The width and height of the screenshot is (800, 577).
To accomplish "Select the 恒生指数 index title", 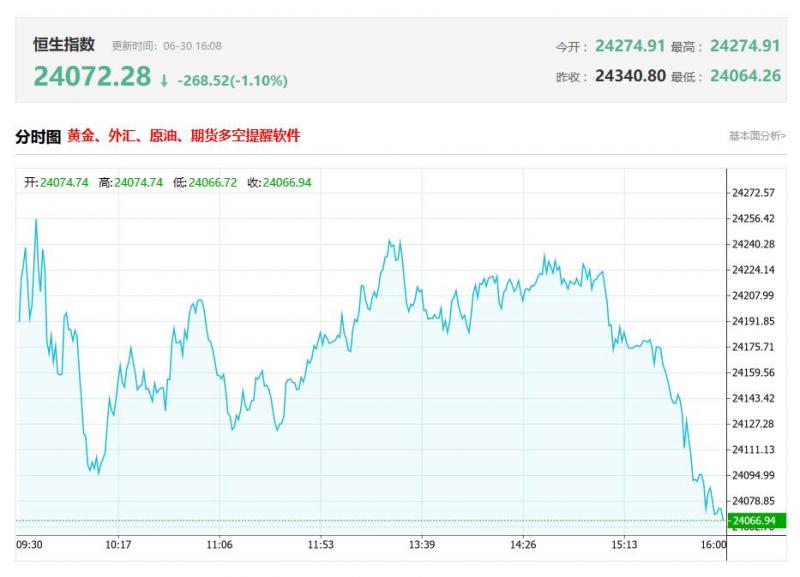I will [x=64, y=44].
